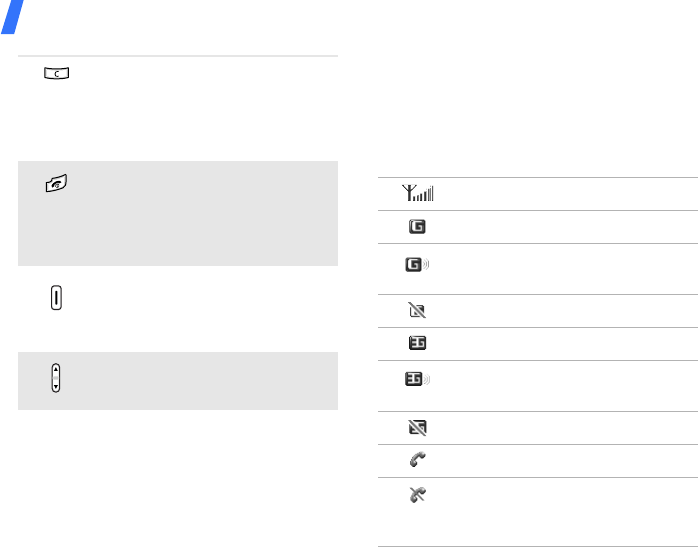
Task: Click the G icon with transfer waves
Action: [x=418, y=266]
